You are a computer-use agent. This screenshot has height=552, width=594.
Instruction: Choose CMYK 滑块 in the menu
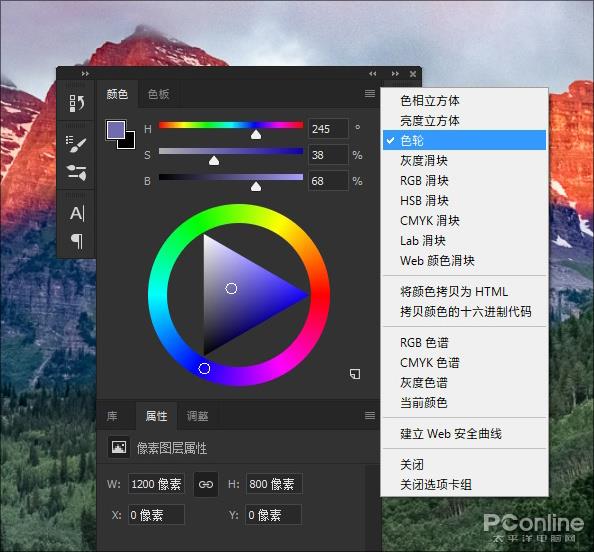(464, 220)
